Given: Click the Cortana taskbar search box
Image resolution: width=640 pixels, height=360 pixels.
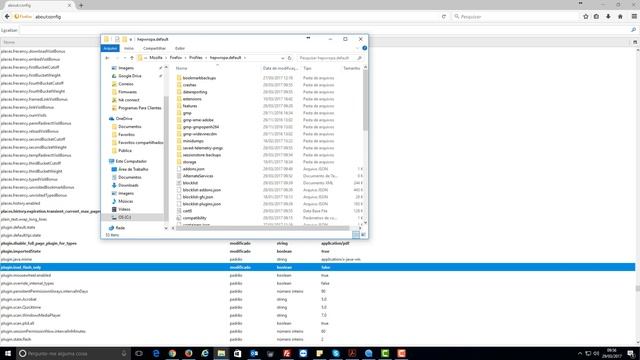Looking at the screenshot, I should (73, 353).
